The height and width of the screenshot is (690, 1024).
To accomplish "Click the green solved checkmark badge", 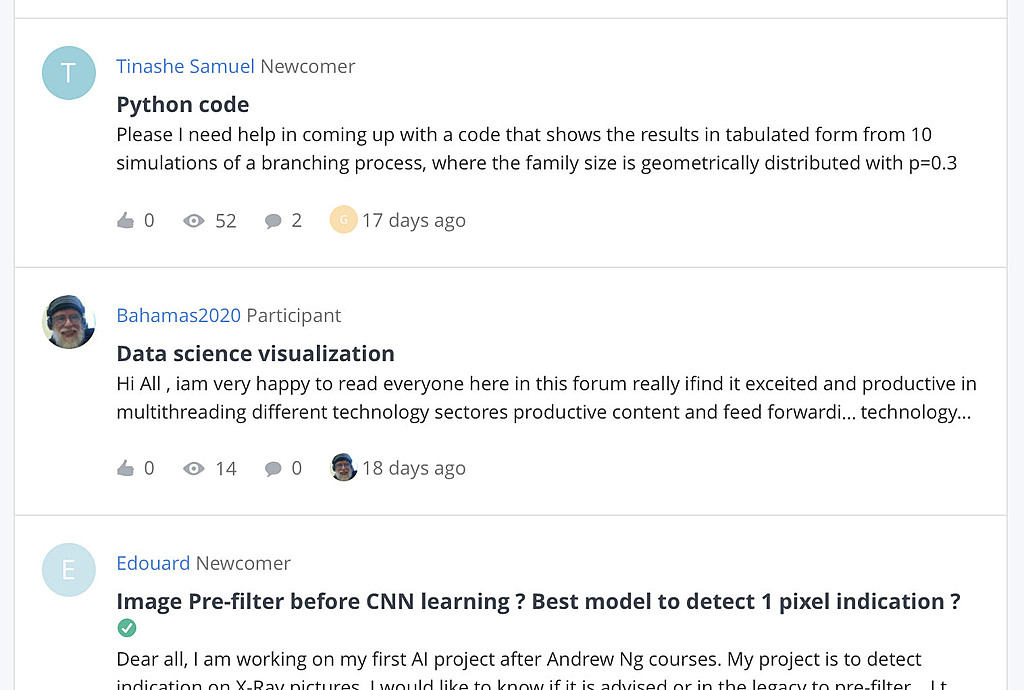I will (x=127, y=628).
